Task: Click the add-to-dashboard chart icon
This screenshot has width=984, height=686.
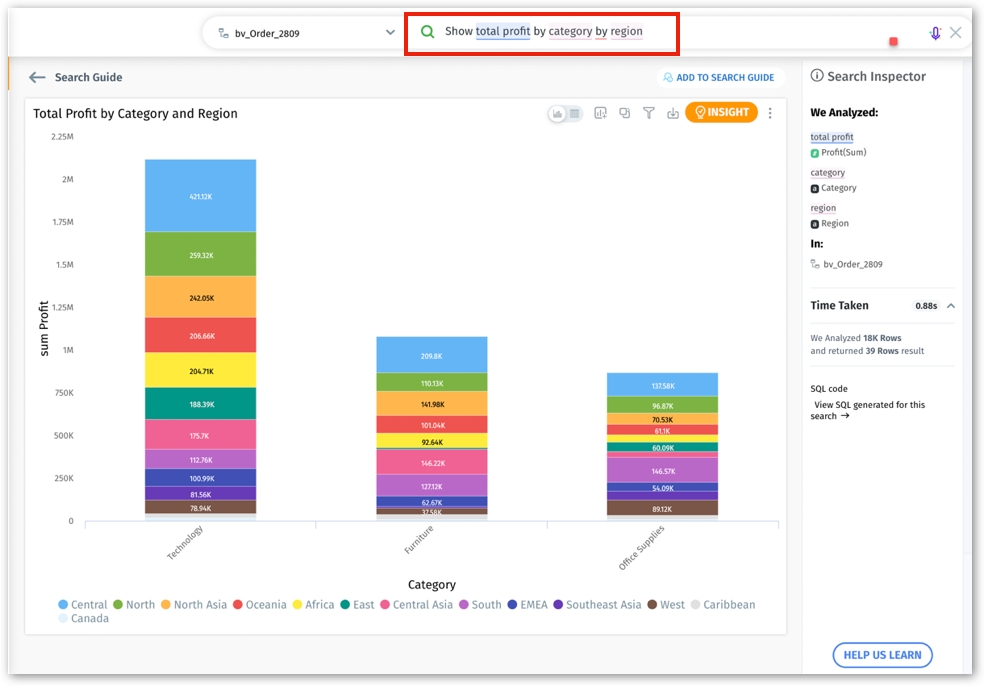Action: pyautogui.click(x=600, y=113)
